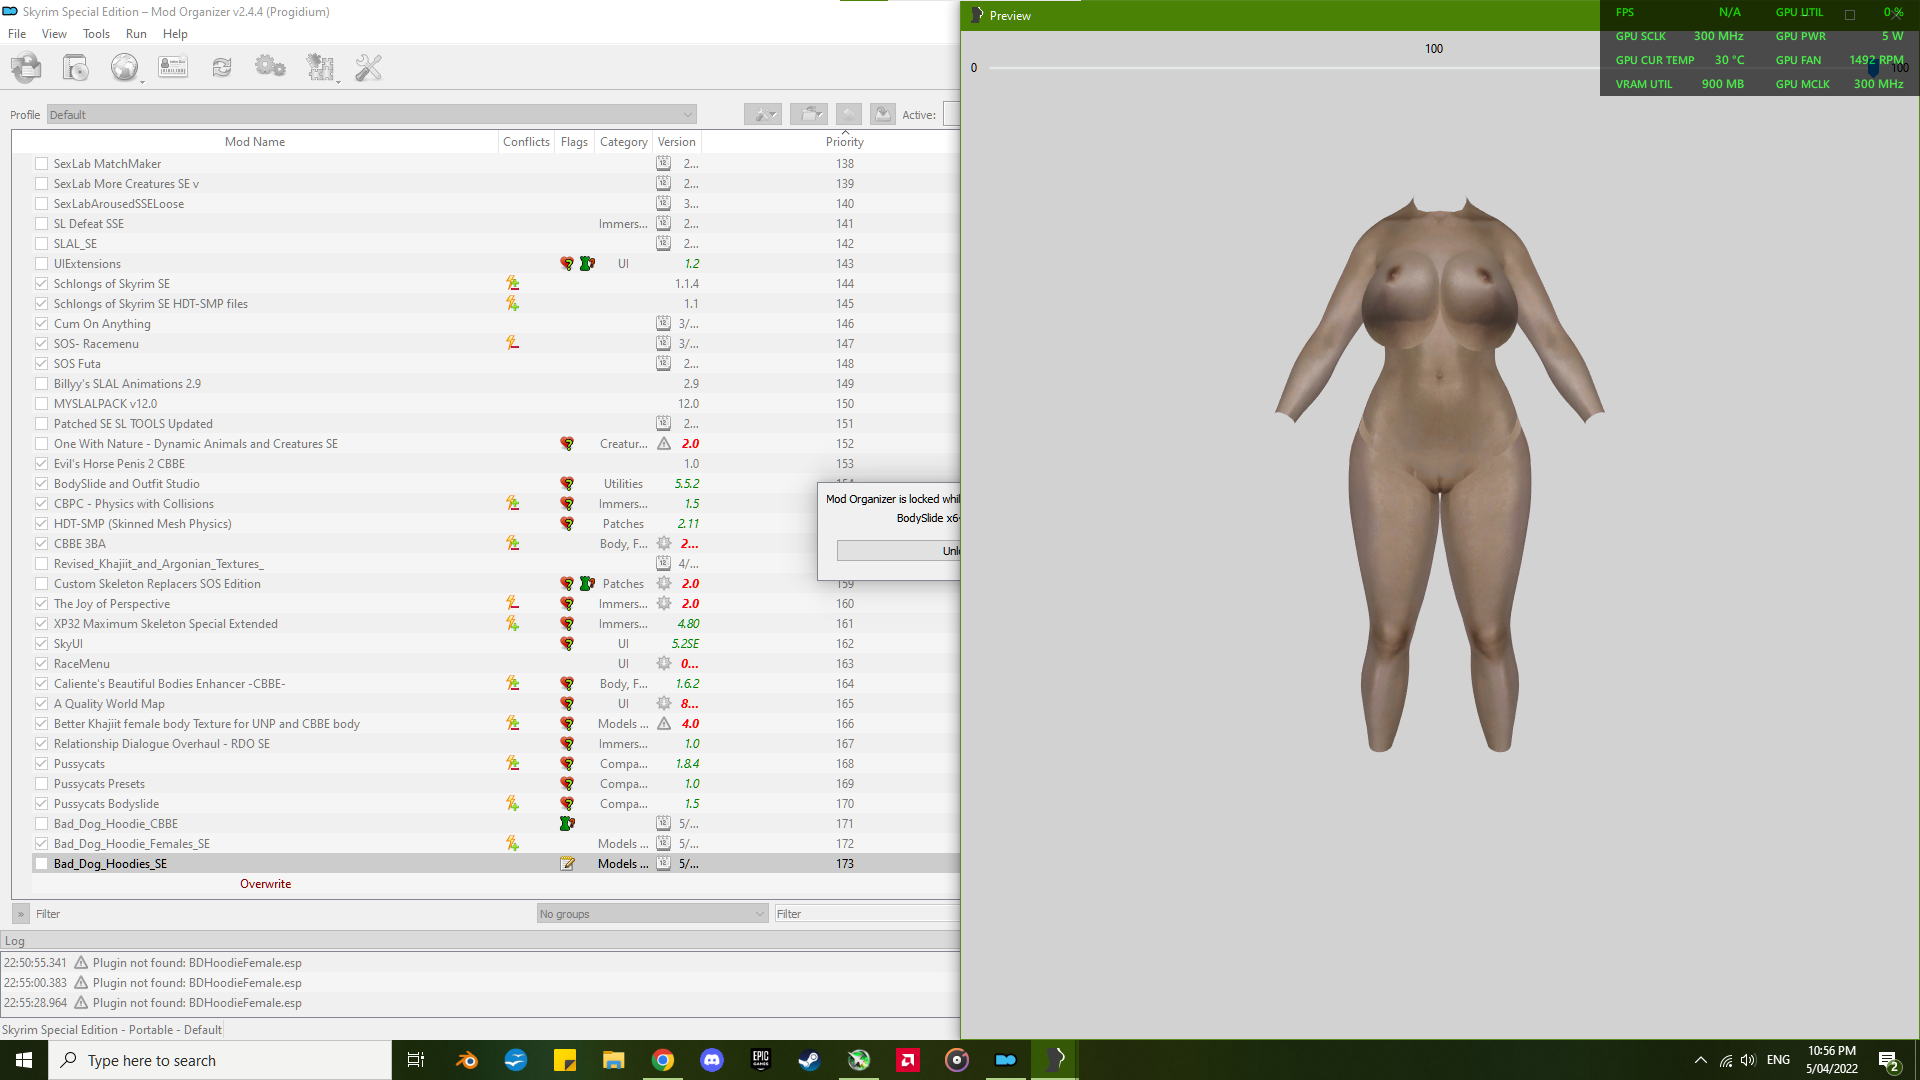Open the Windows Start menu
This screenshot has height=1080, width=1920.
coord(24,1060)
